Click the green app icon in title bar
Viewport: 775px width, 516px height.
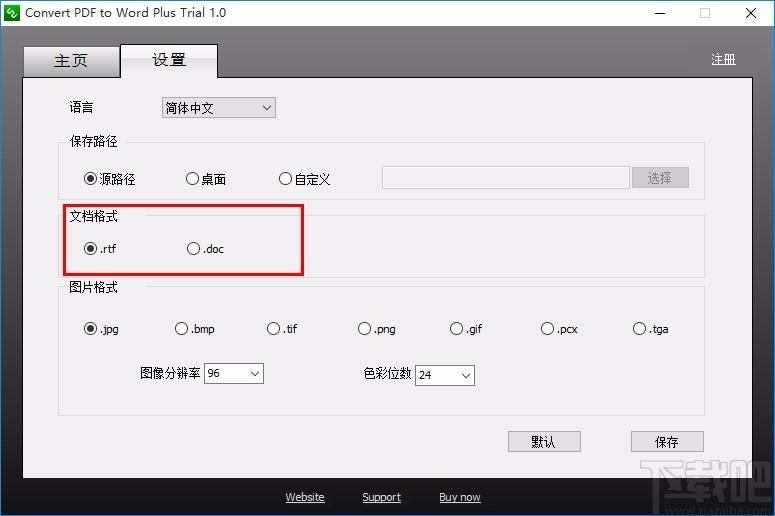[x=11, y=13]
